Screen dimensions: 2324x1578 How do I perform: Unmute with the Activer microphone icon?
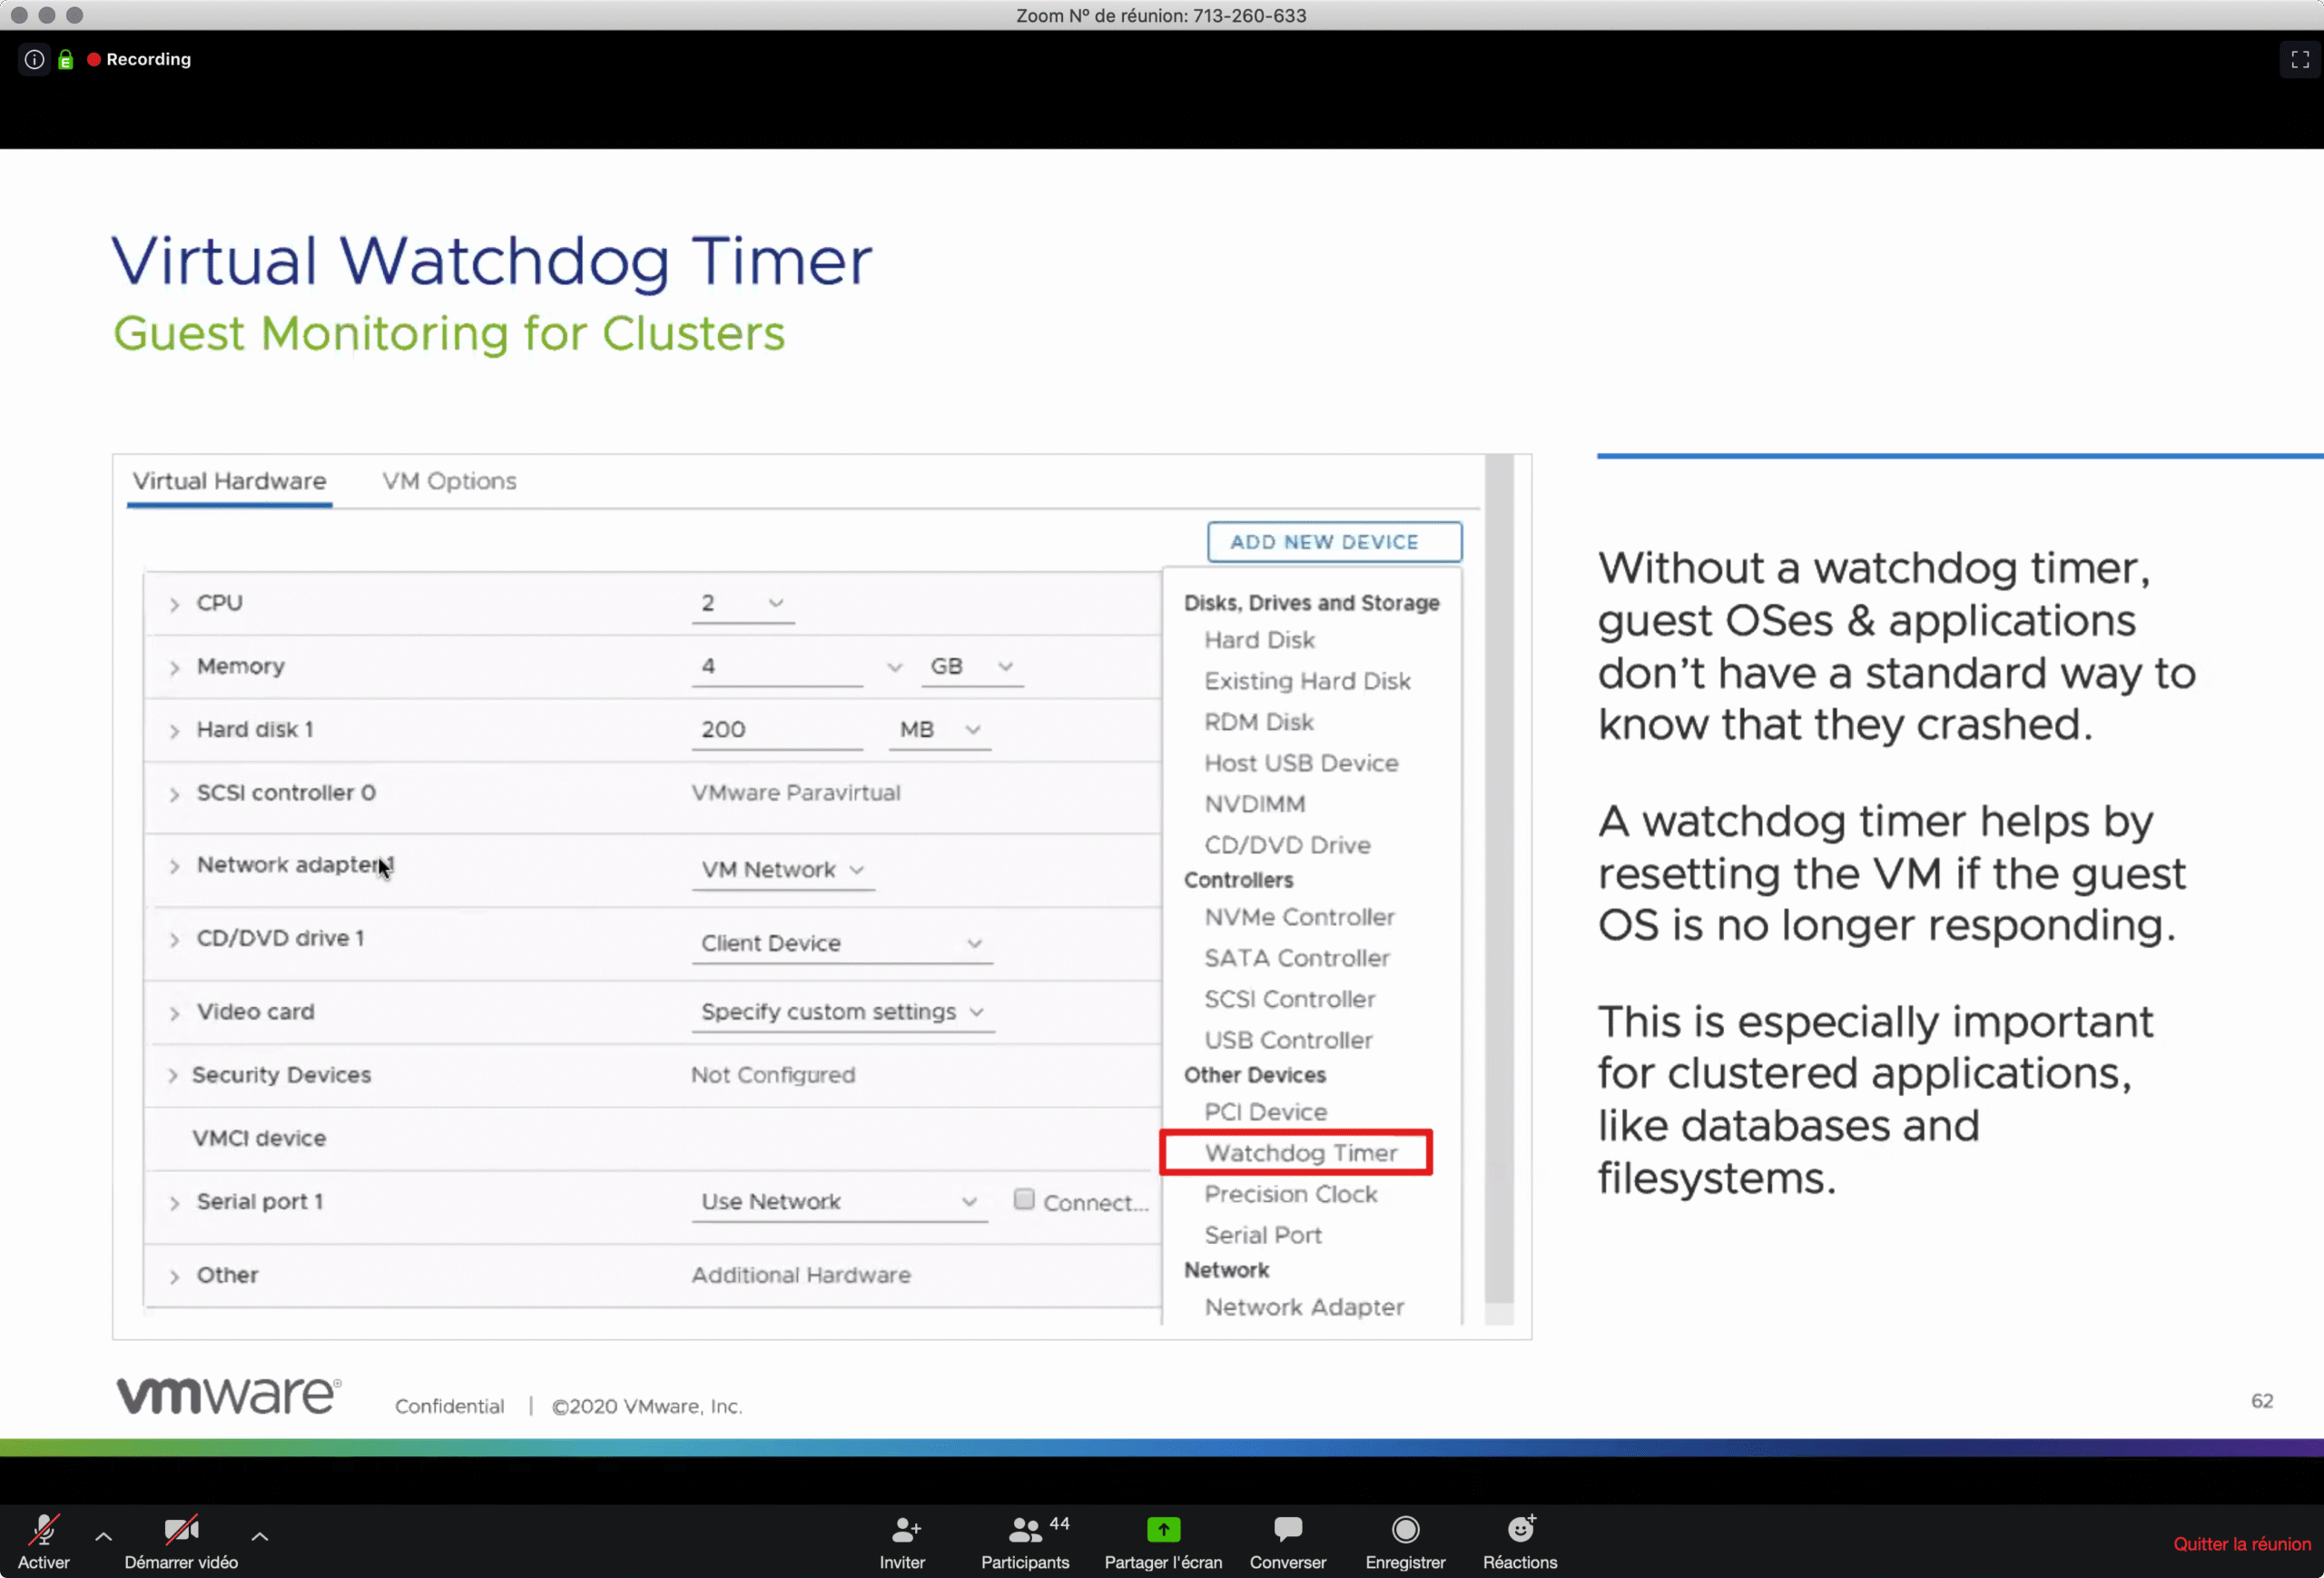43,1530
